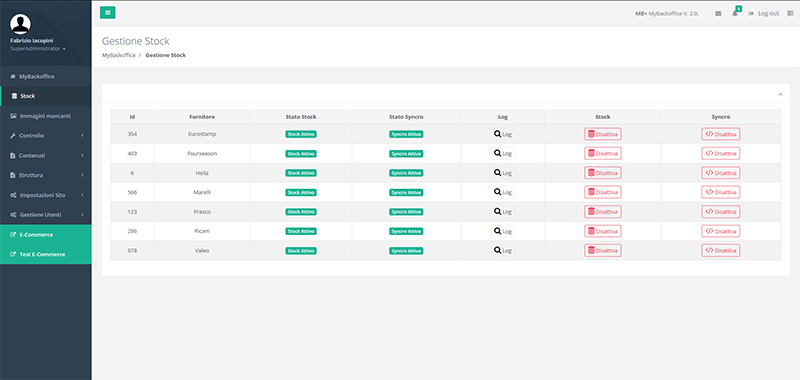800x380 pixels.
Task: Open MyBackoffice in the sidebar
Action: coord(46,77)
